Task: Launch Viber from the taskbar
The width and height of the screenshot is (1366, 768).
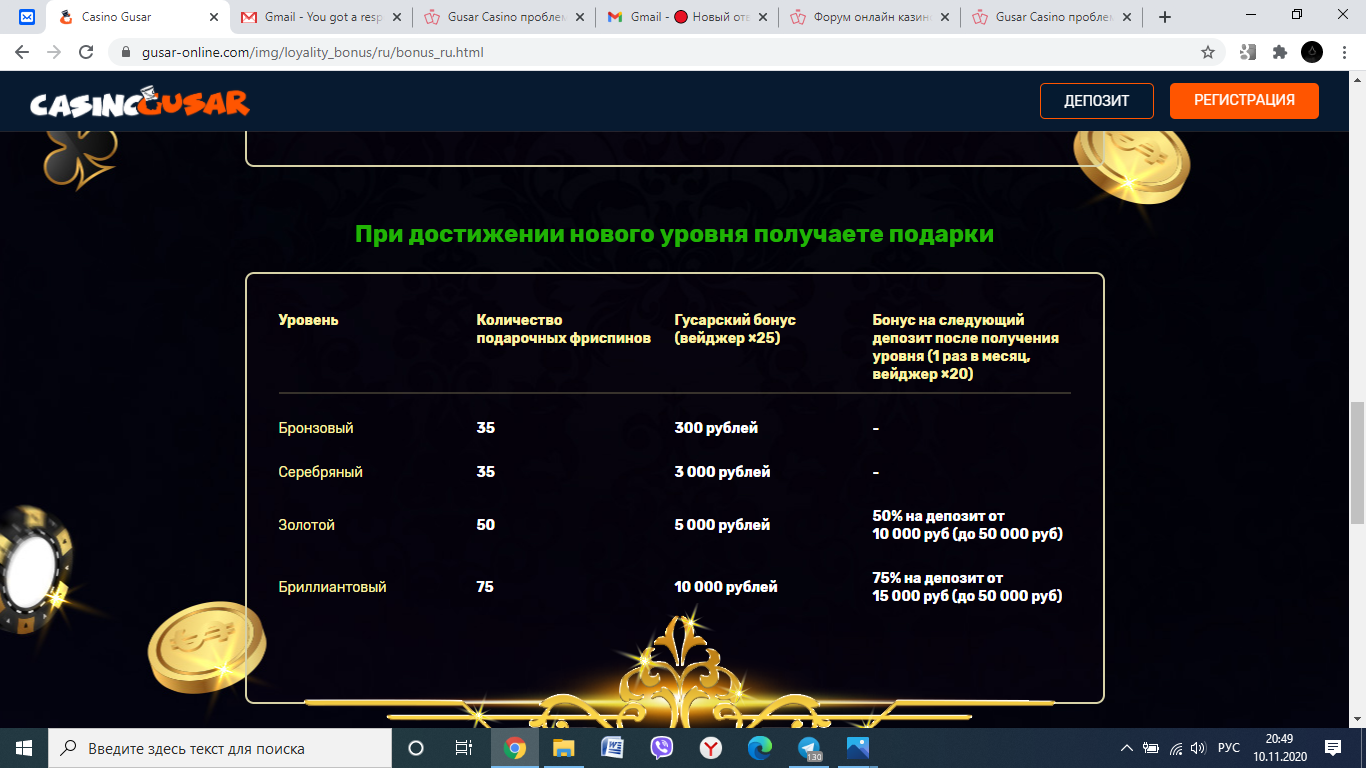Action: click(x=661, y=748)
